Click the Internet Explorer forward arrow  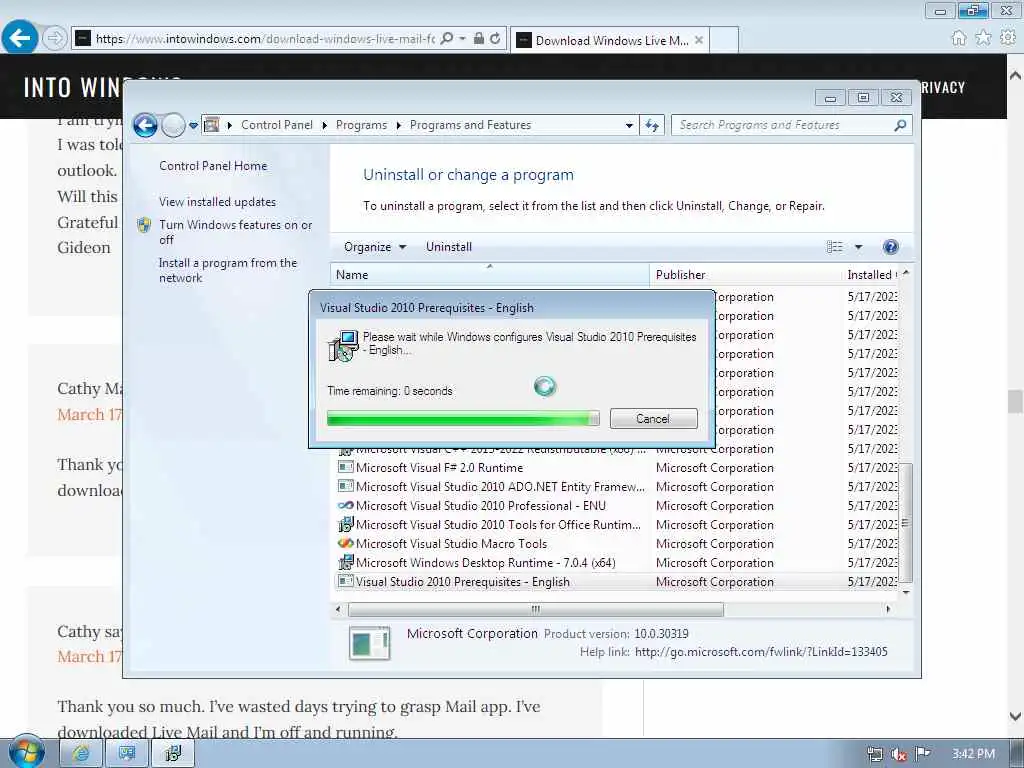[x=55, y=39]
